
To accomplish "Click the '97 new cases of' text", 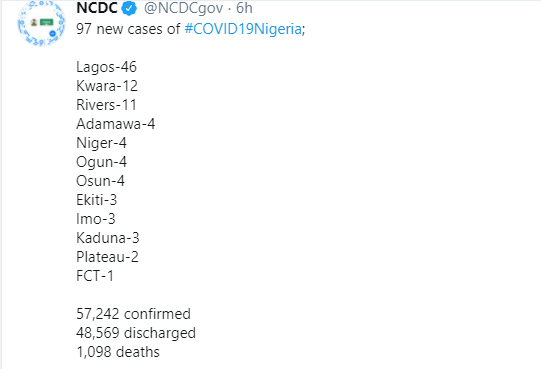I will coord(128,29).
